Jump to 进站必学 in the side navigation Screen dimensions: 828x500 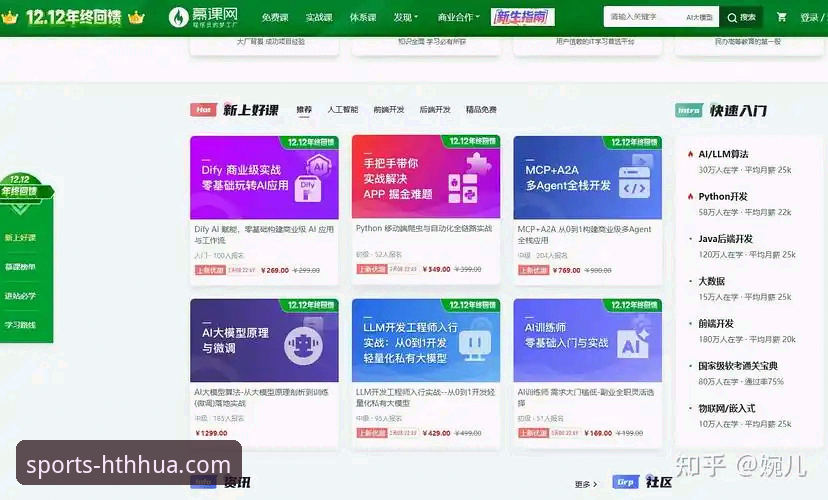[20, 296]
